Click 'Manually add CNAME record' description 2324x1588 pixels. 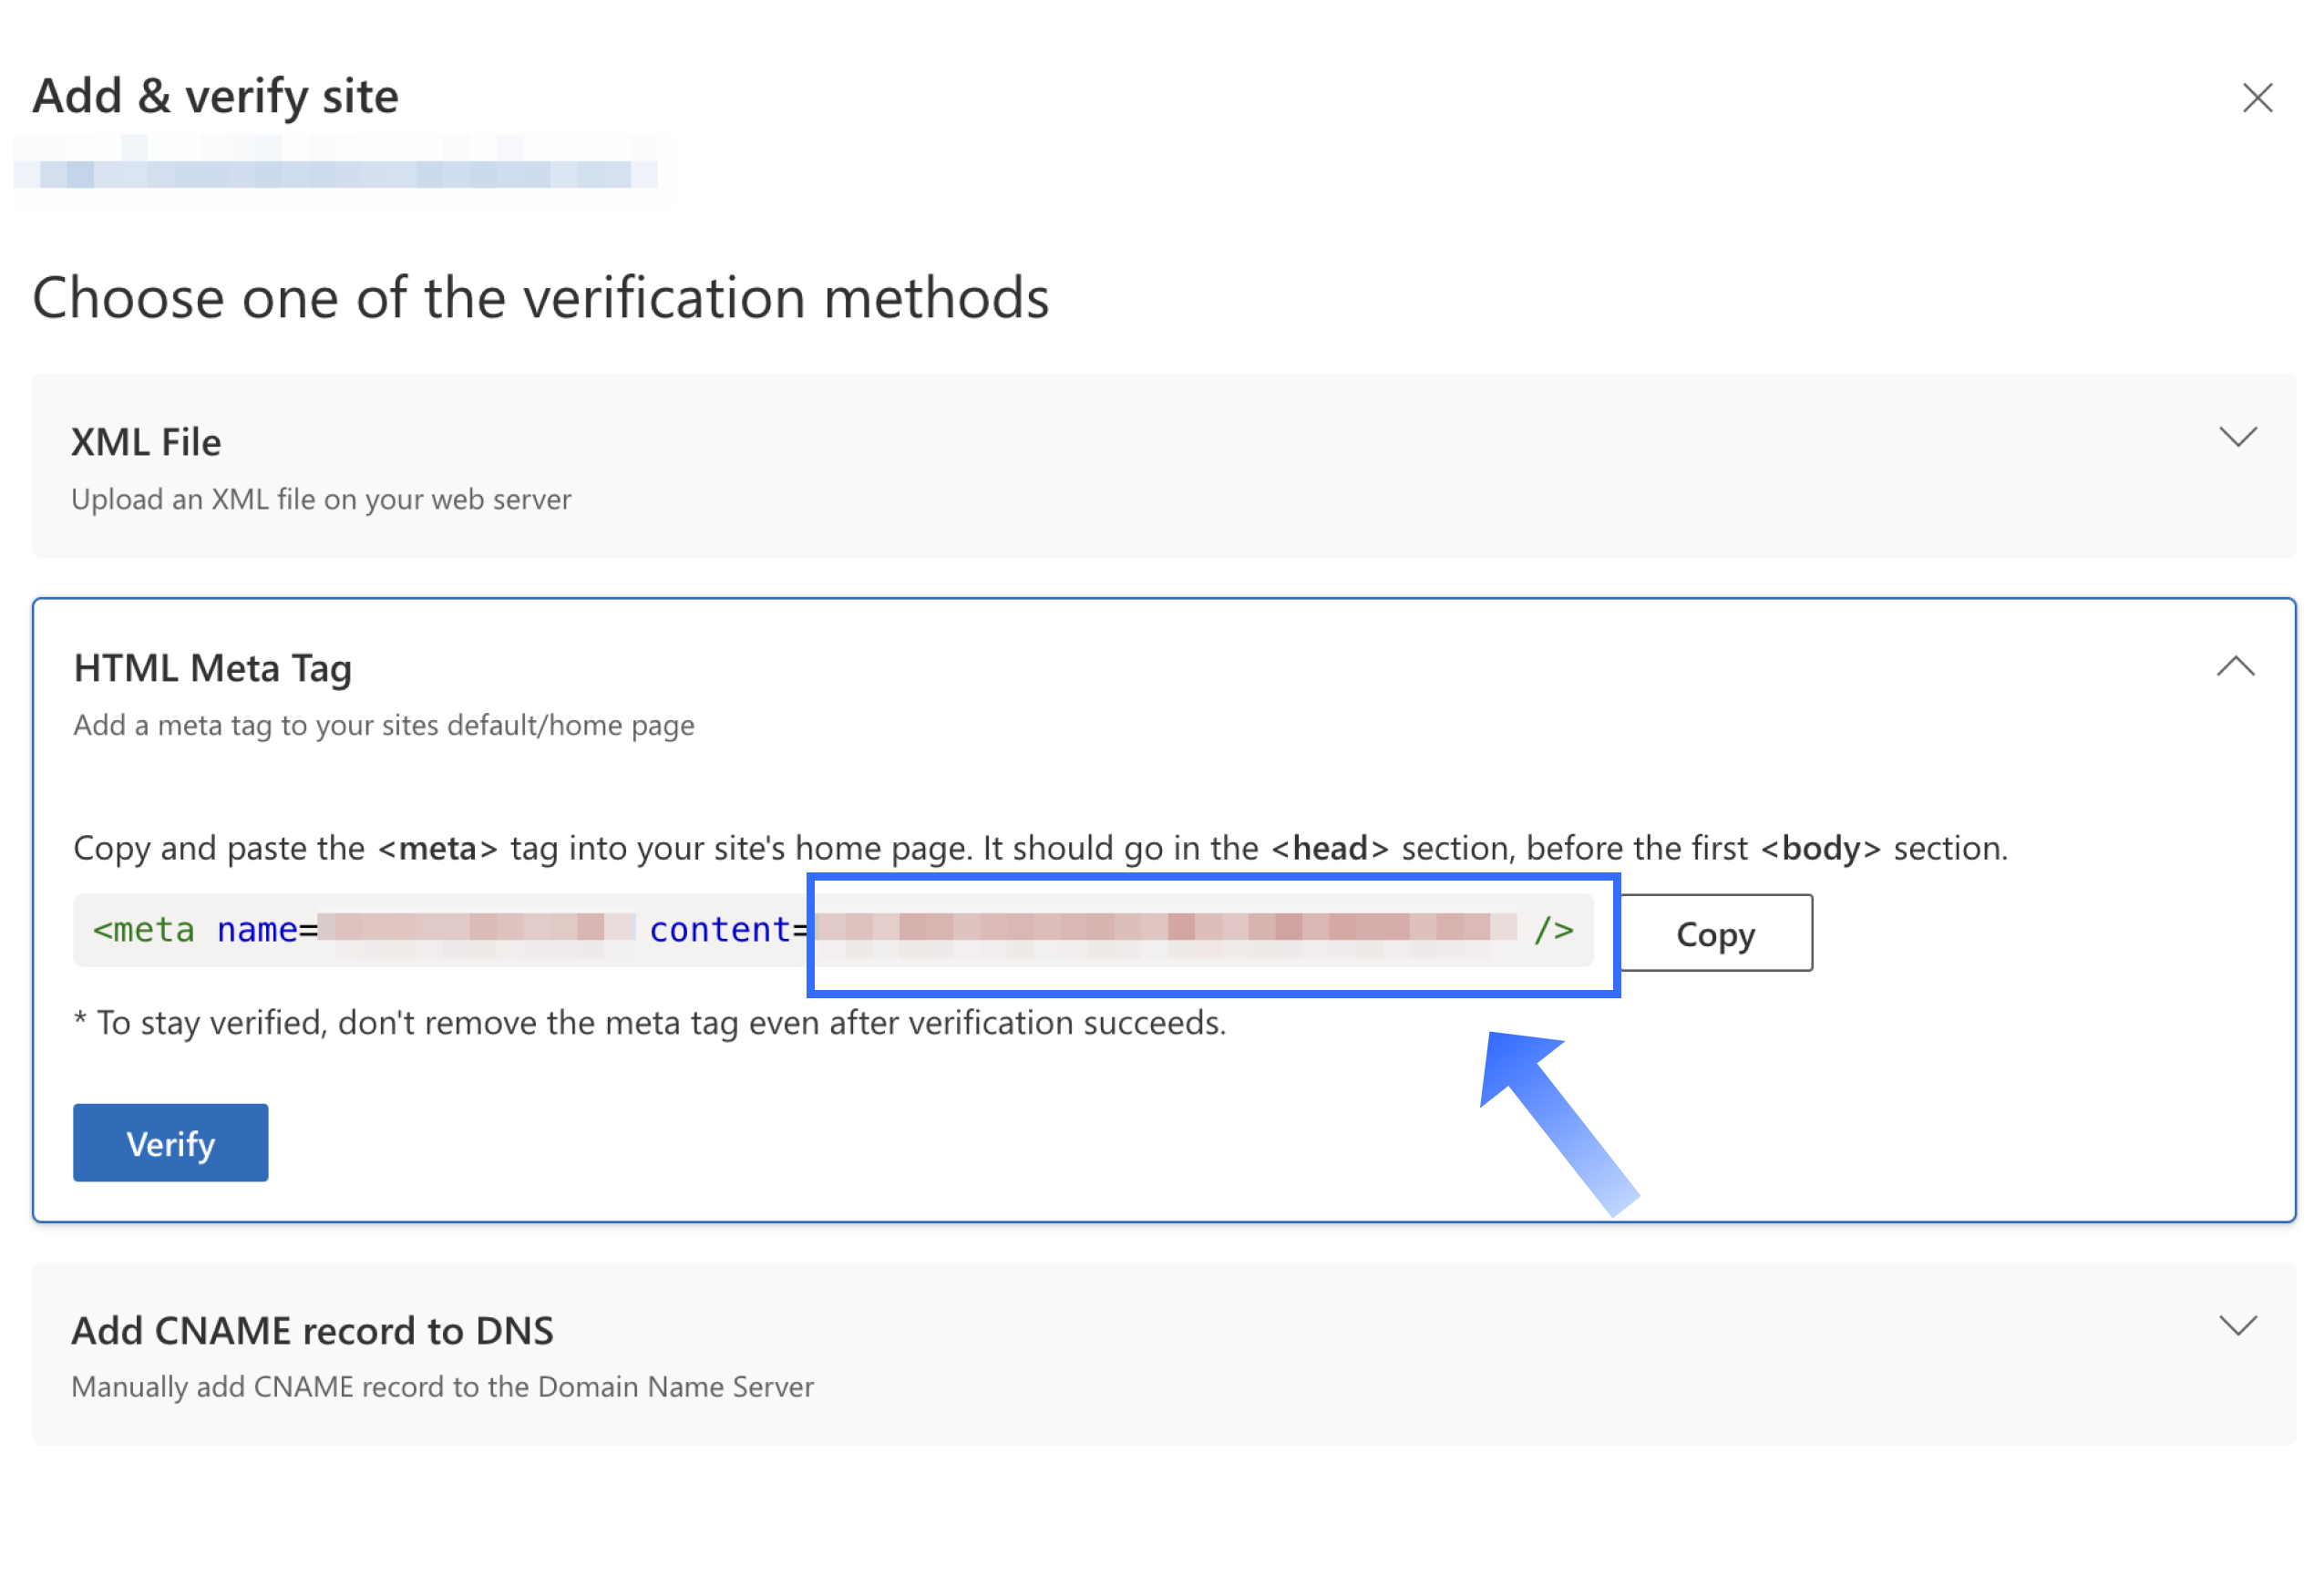[442, 1387]
